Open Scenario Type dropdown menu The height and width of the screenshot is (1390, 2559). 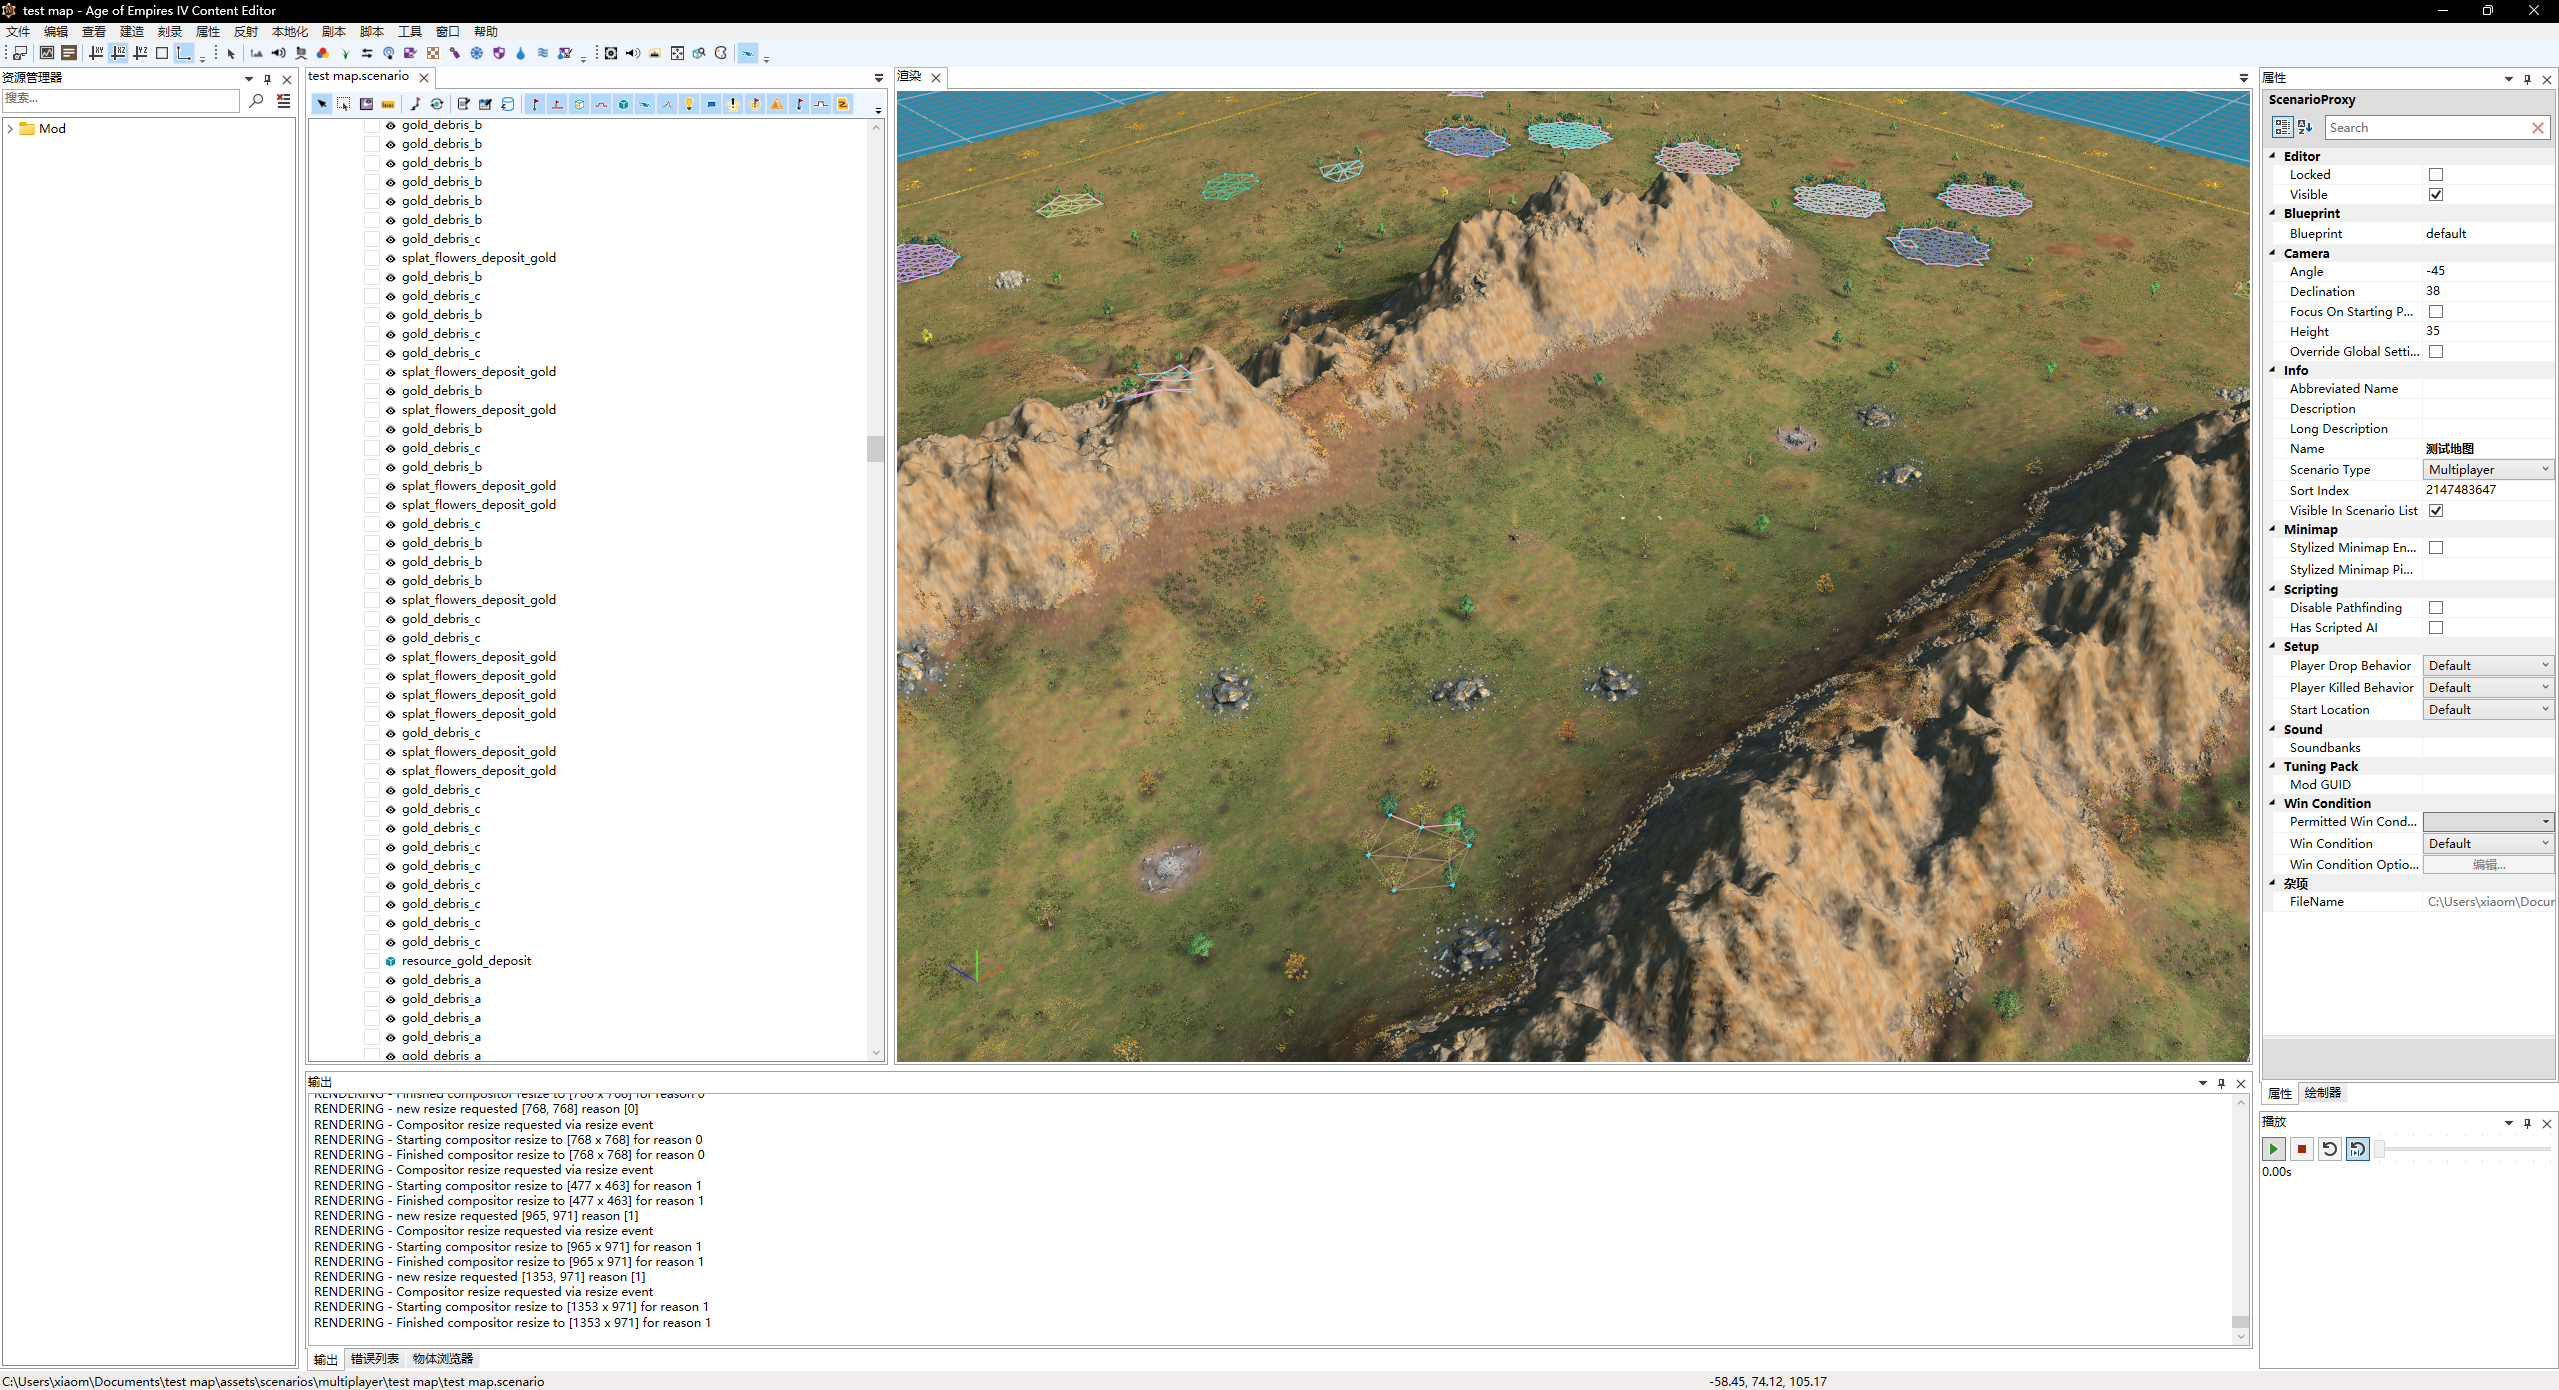tap(2487, 469)
